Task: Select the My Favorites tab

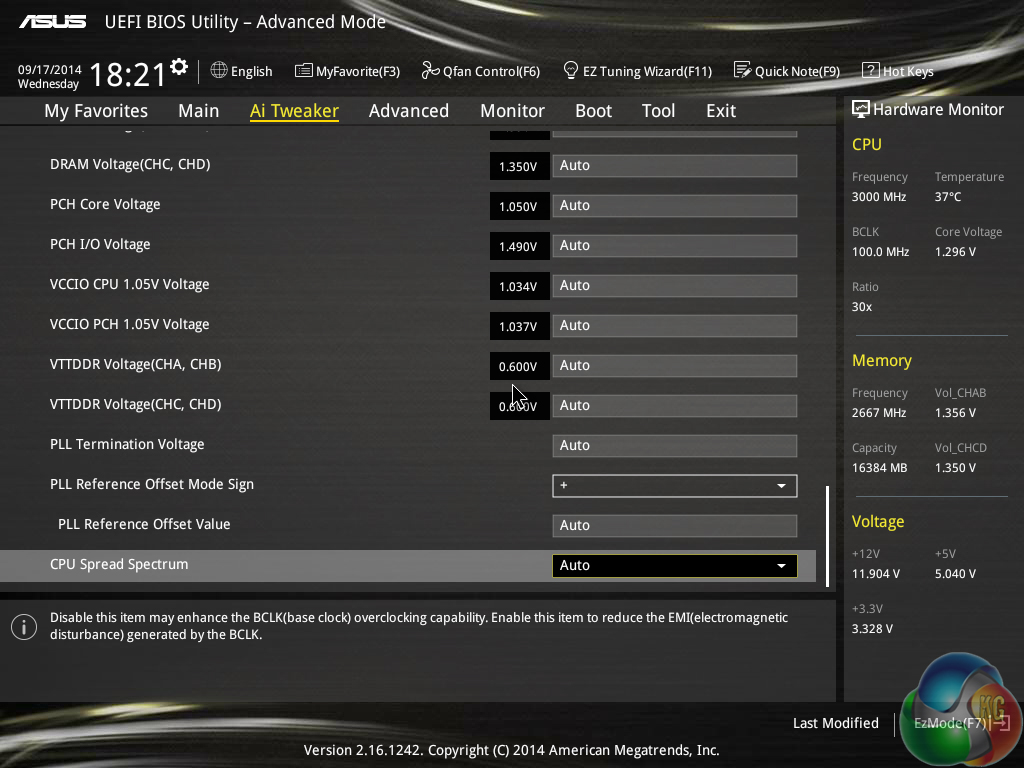Action: [x=96, y=111]
